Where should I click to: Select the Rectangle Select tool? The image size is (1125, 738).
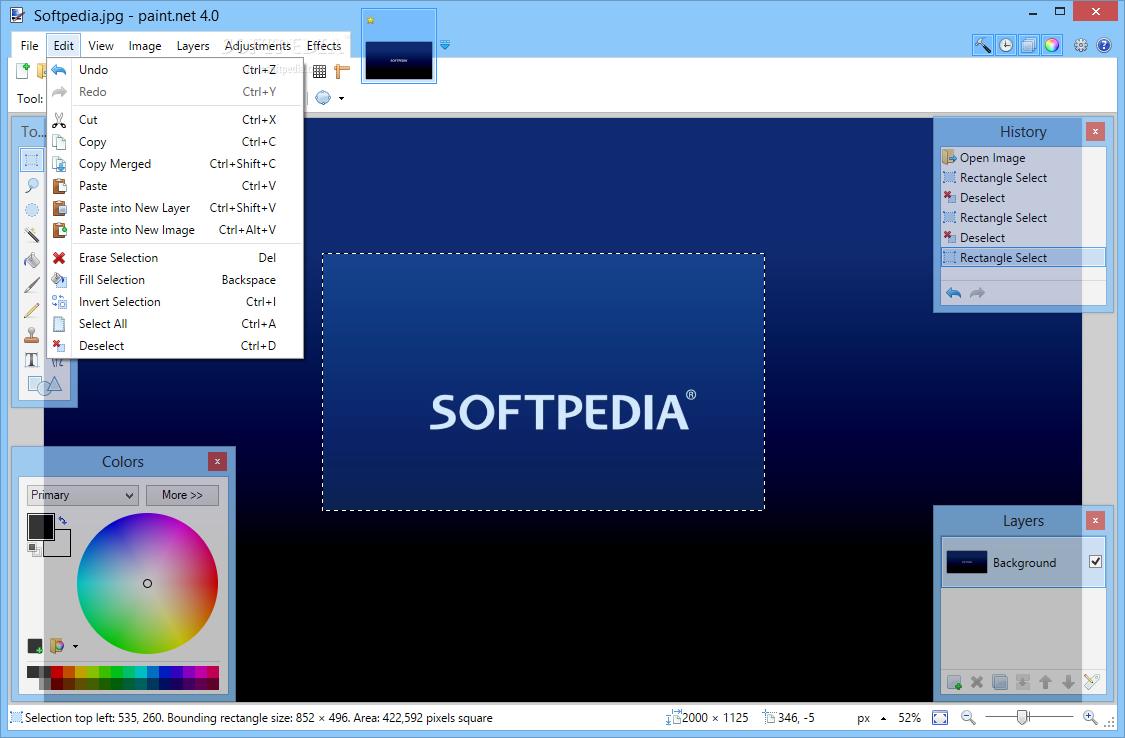pos(32,160)
